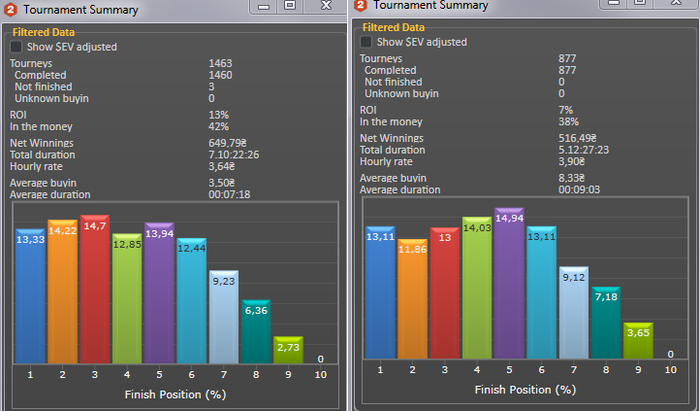Image resolution: width=700 pixels, height=411 pixels.
Task: Select Net Winnings value 516,49
Action: click(x=577, y=138)
